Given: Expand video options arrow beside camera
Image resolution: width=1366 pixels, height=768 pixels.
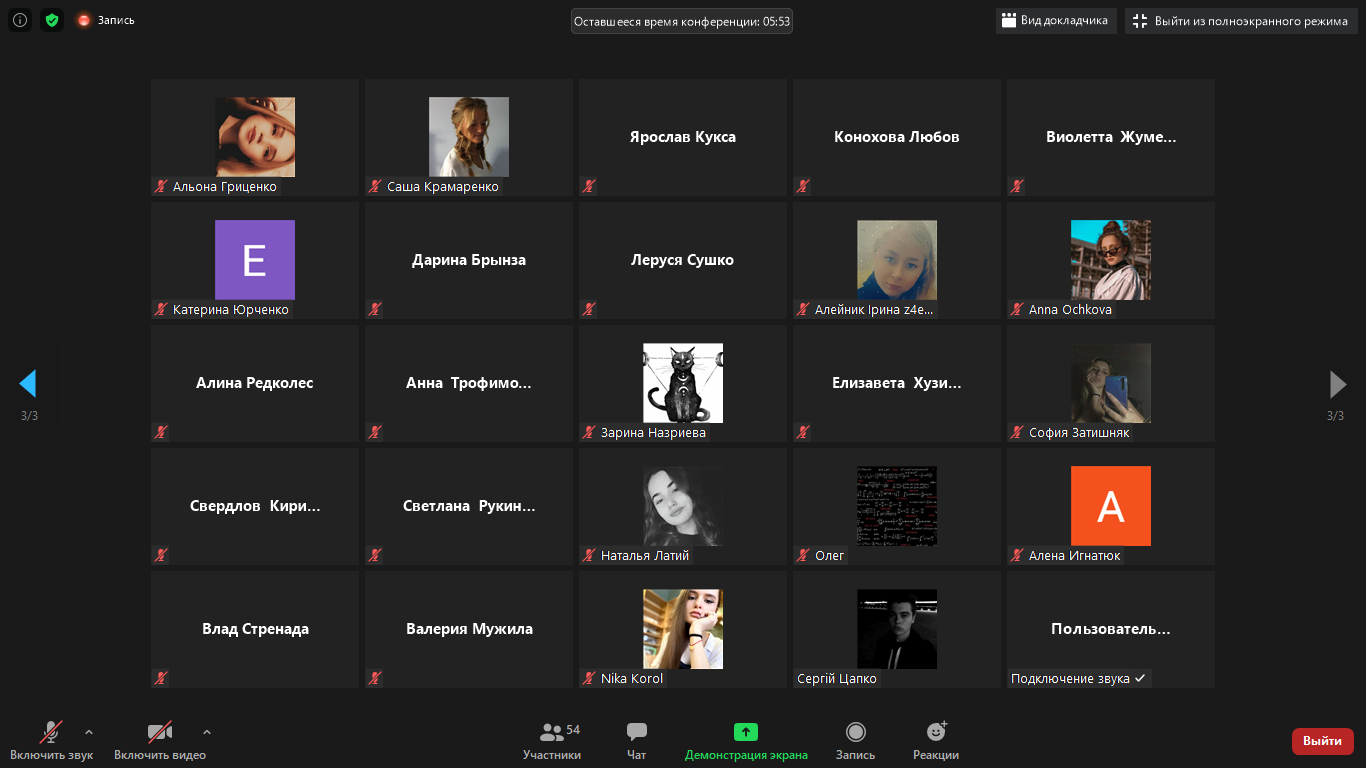Looking at the screenshot, I should tap(207, 732).
